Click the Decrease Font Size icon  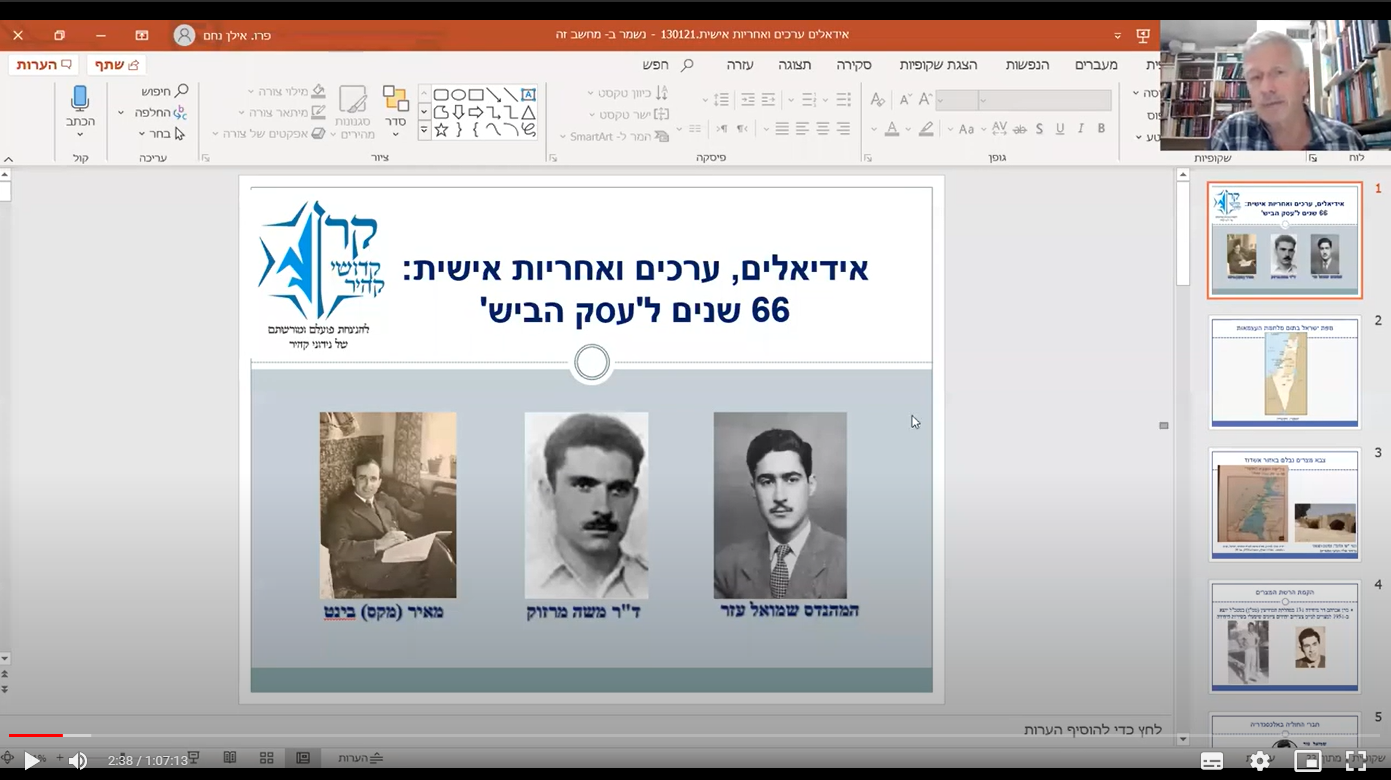[x=905, y=100]
